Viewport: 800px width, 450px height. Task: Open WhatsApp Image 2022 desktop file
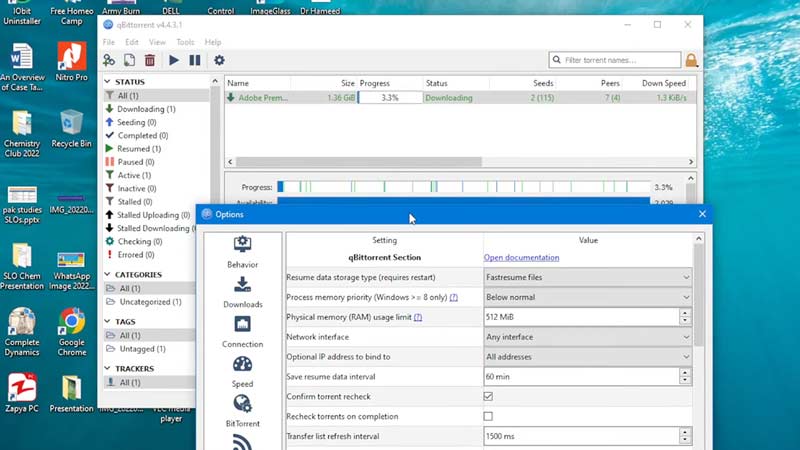[x=71, y=271]
